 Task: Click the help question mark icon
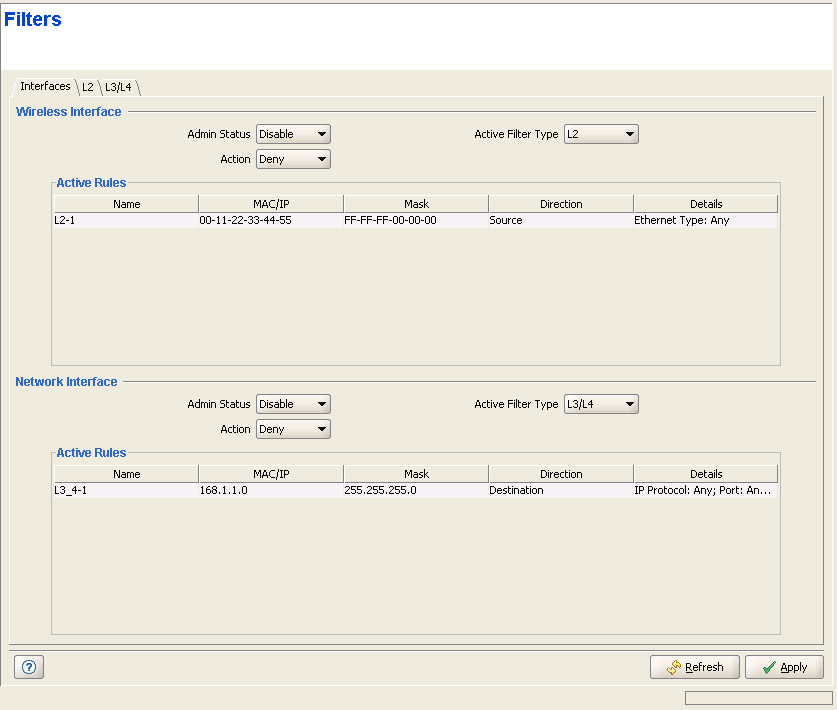[x=28, y=667]
